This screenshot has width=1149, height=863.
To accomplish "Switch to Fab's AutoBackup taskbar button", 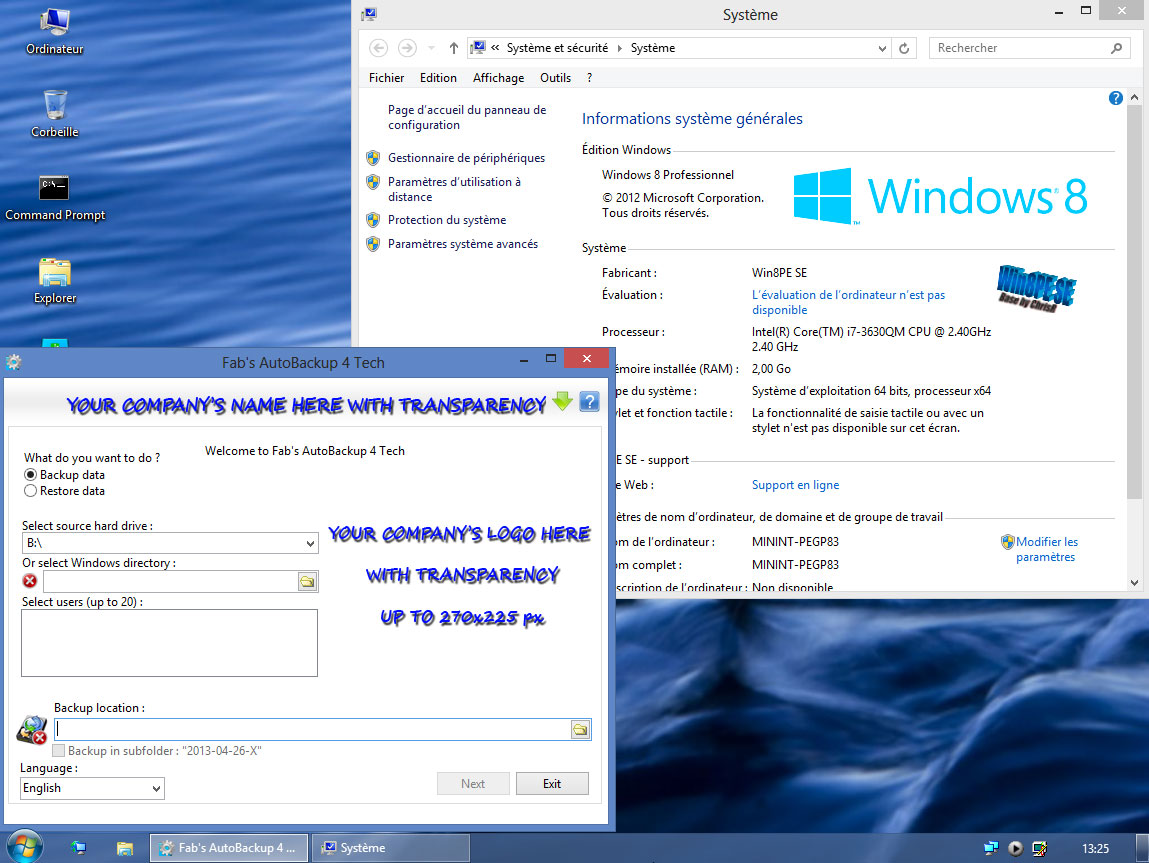I will [229, 848].
